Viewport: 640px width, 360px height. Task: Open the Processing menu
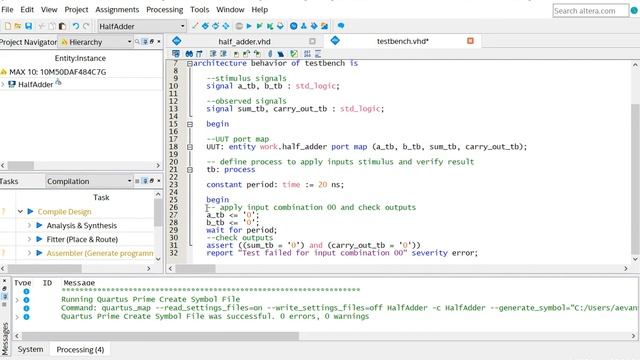click(164, 9)
